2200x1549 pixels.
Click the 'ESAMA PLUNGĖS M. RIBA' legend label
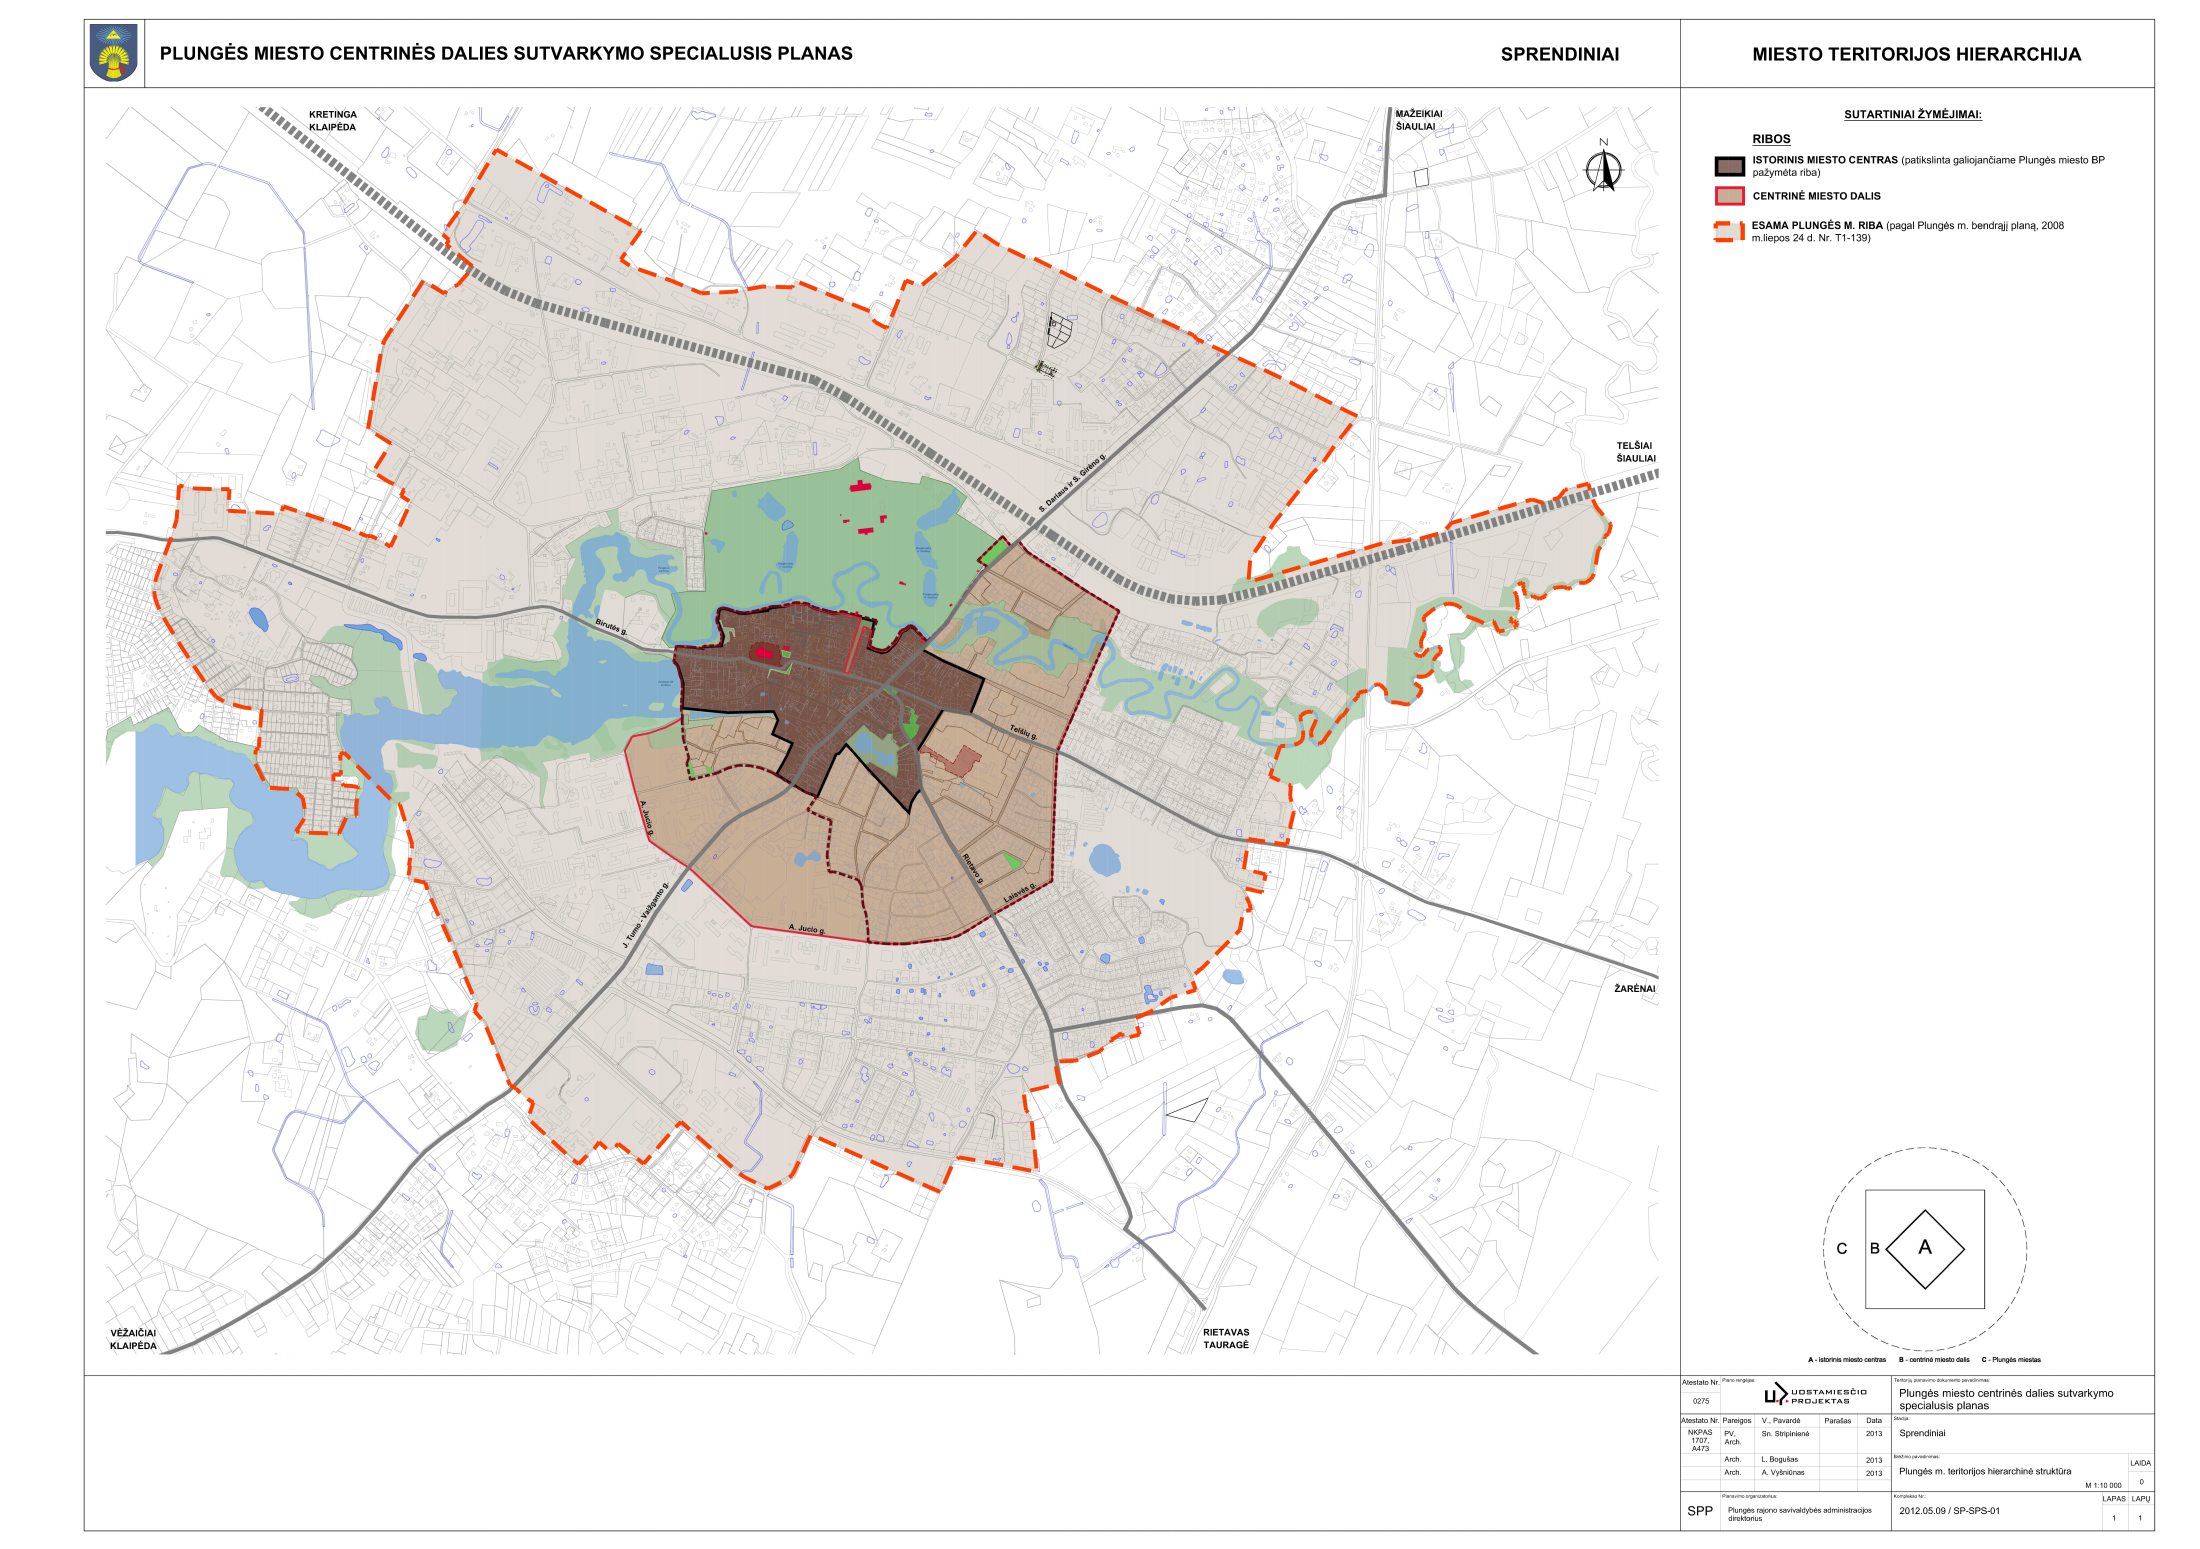[x=1817, y=226]
